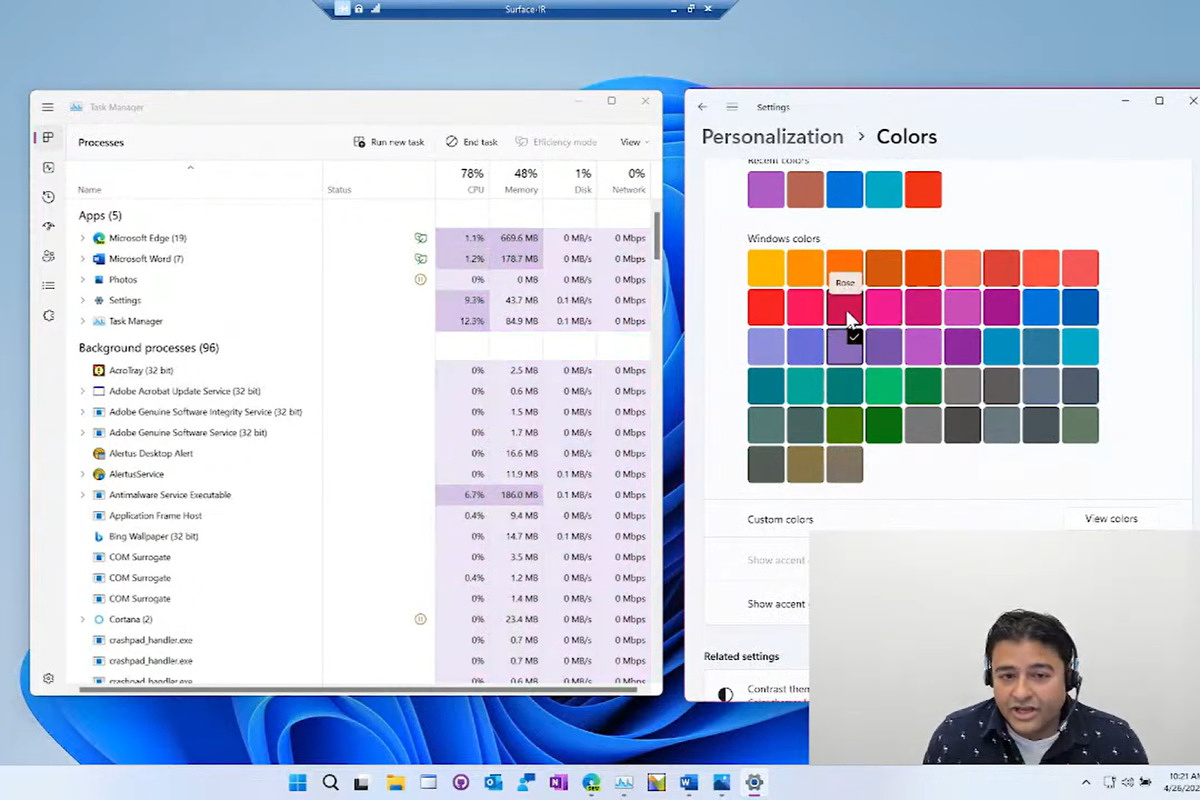
Task: Click suspended status icon on Photos row
Action: tap(421, 280)
